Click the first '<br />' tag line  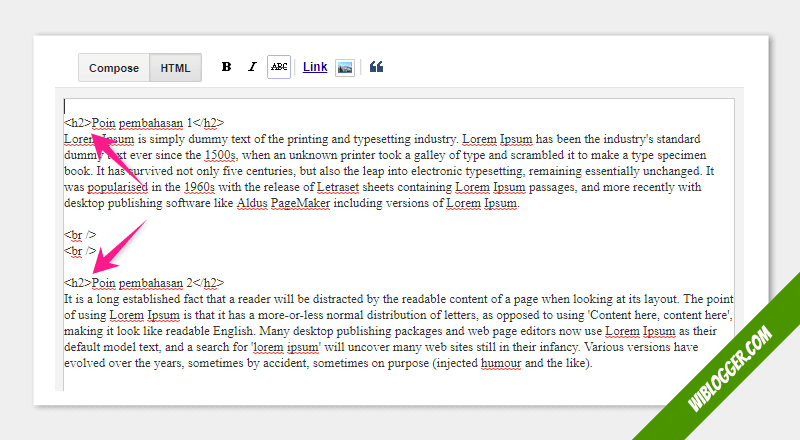(x=80, y=235)
